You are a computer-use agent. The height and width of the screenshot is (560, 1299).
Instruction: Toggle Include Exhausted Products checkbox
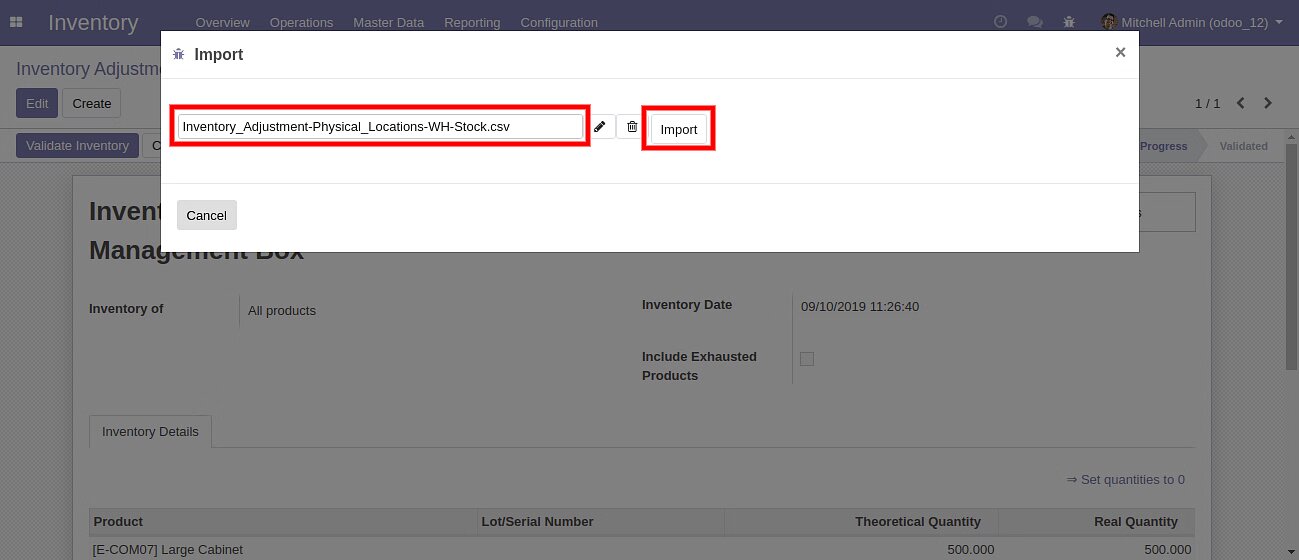(x=807, y=359)
